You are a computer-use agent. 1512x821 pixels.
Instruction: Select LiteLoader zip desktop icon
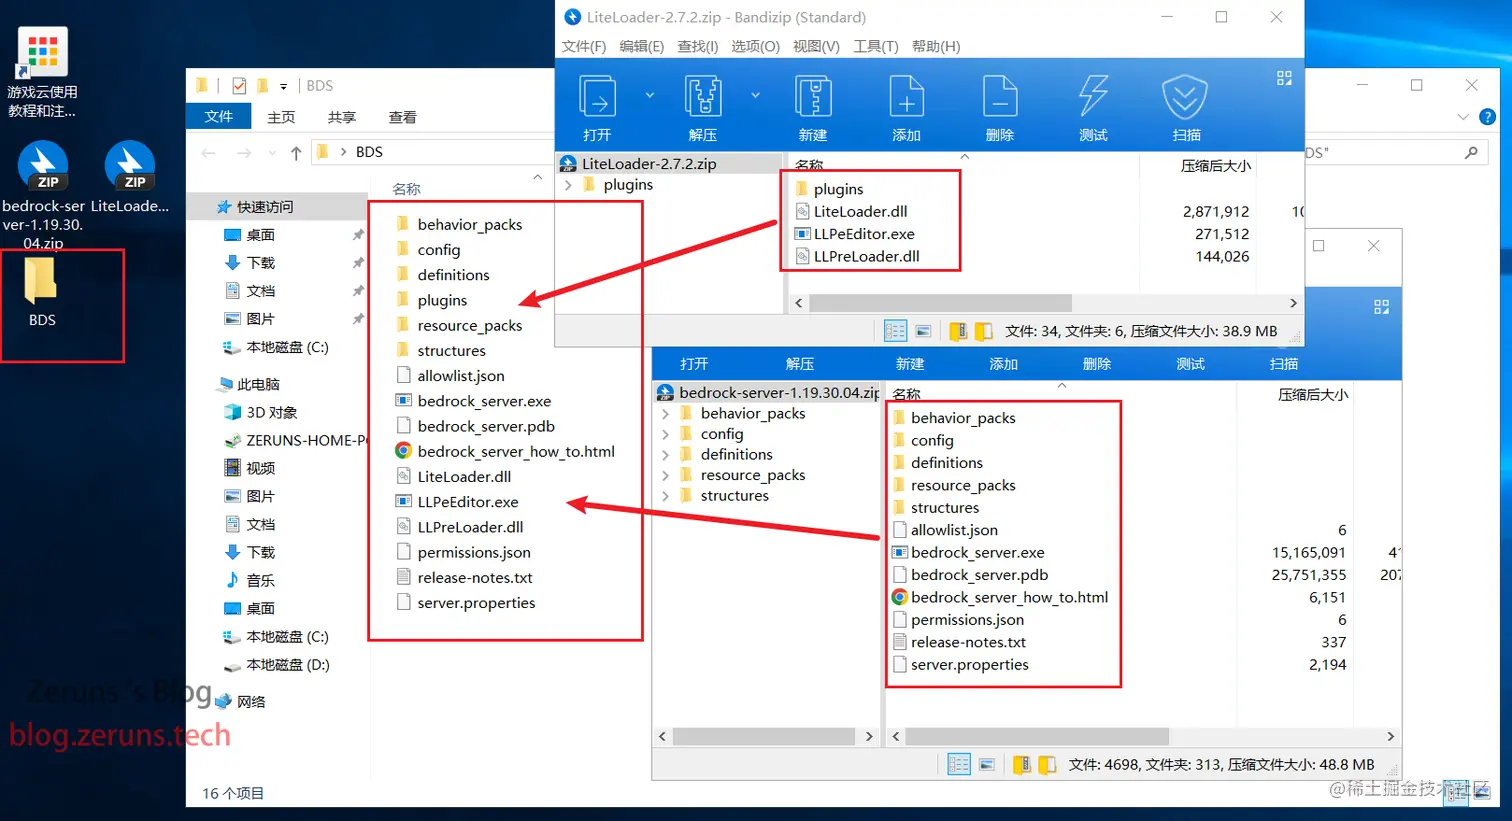[130, 178]
